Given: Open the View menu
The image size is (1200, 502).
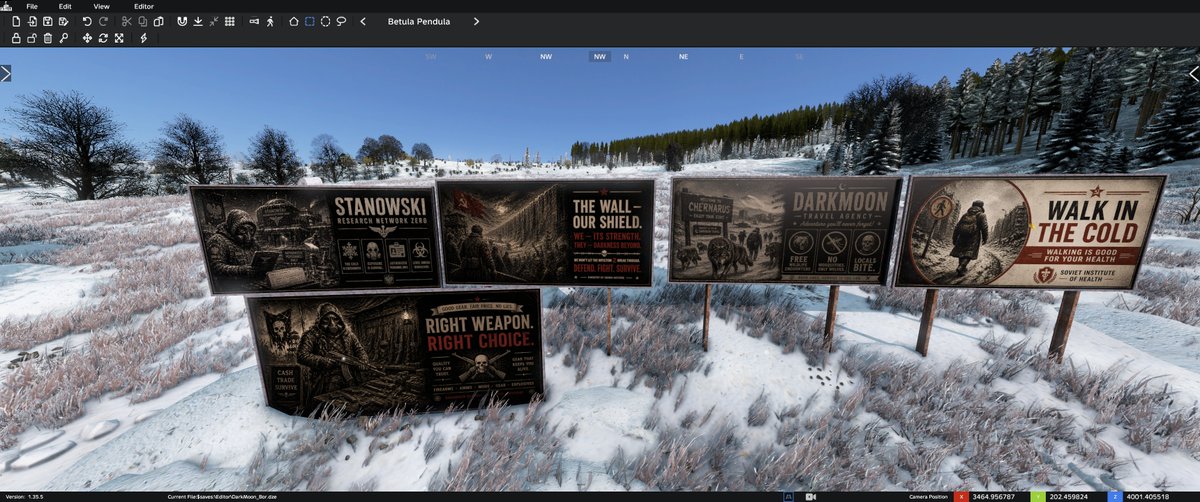Looking at the screenshot, I should (101, 6).
